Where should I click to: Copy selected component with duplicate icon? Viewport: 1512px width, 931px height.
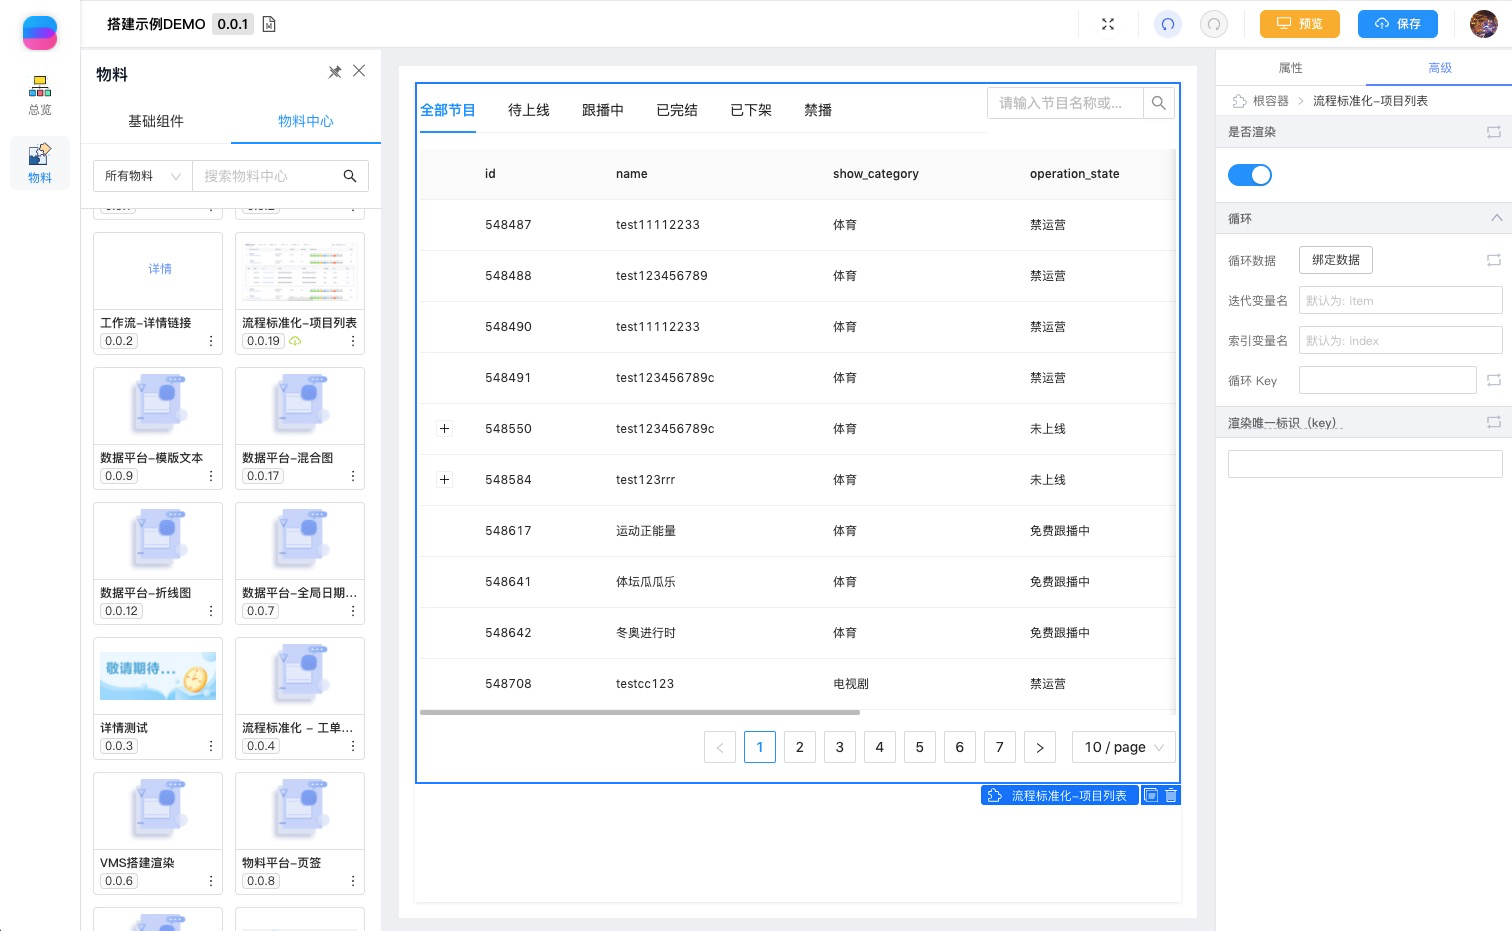1151,795
